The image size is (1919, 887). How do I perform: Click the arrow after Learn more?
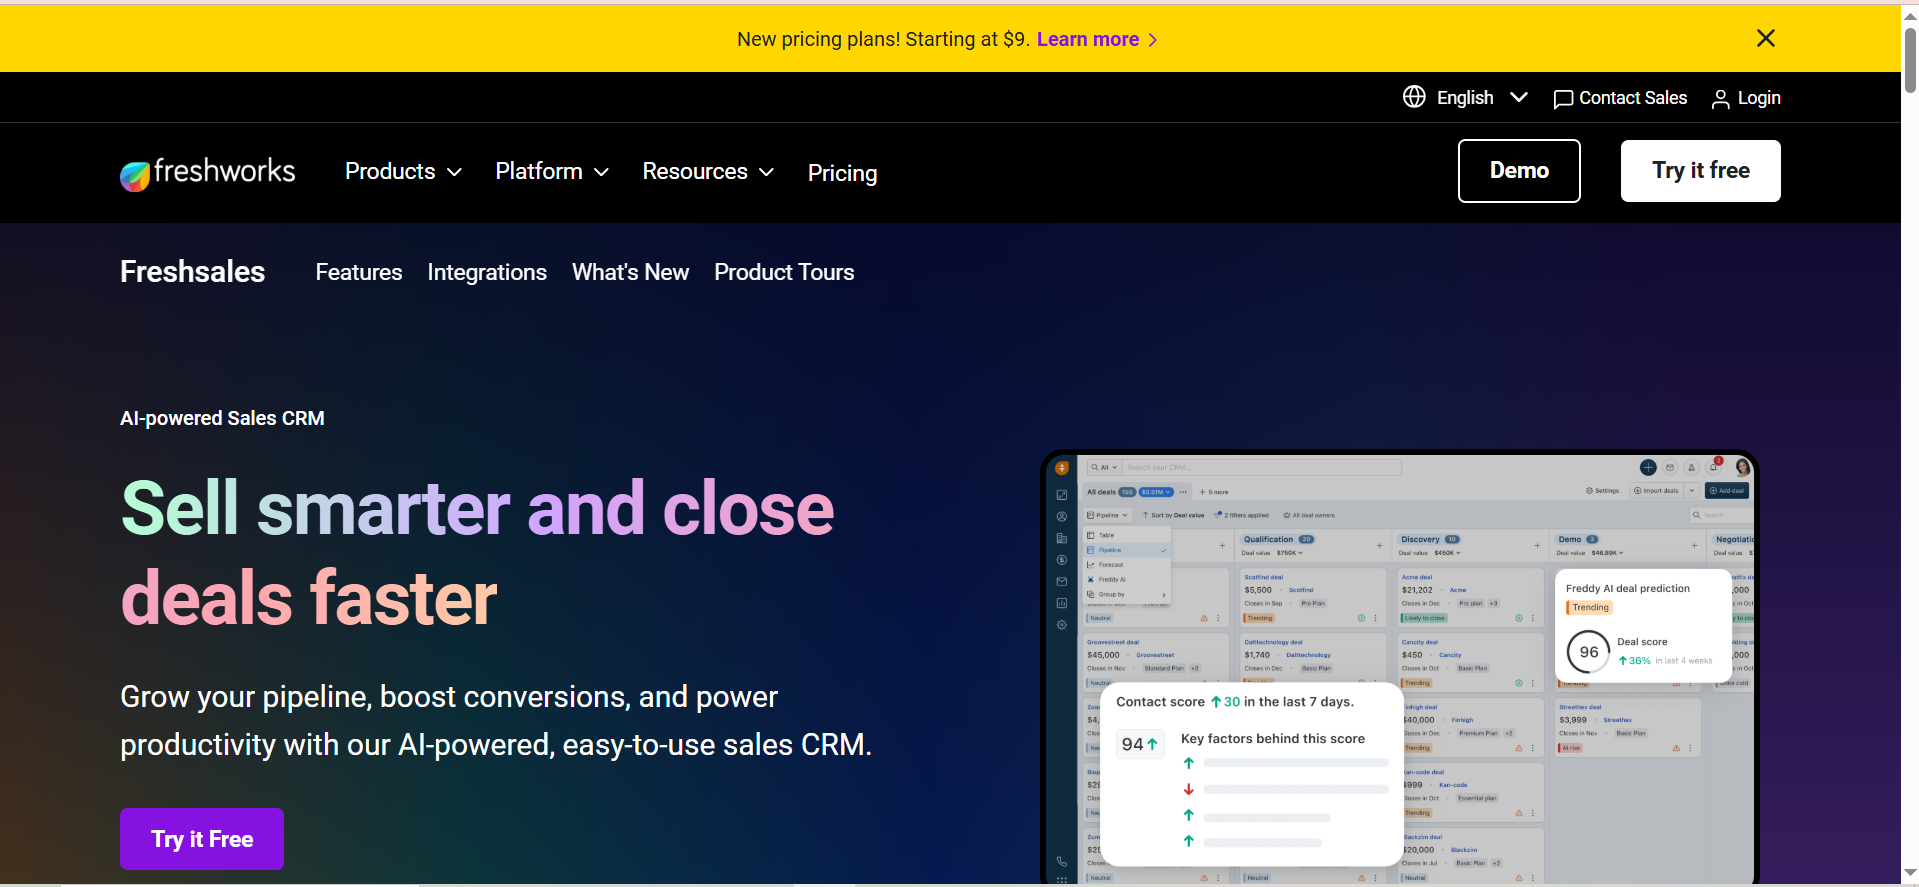point(1153,40)
